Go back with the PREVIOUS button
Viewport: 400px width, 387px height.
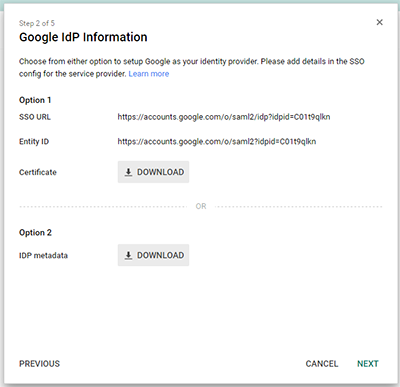[x=39, y=364]
